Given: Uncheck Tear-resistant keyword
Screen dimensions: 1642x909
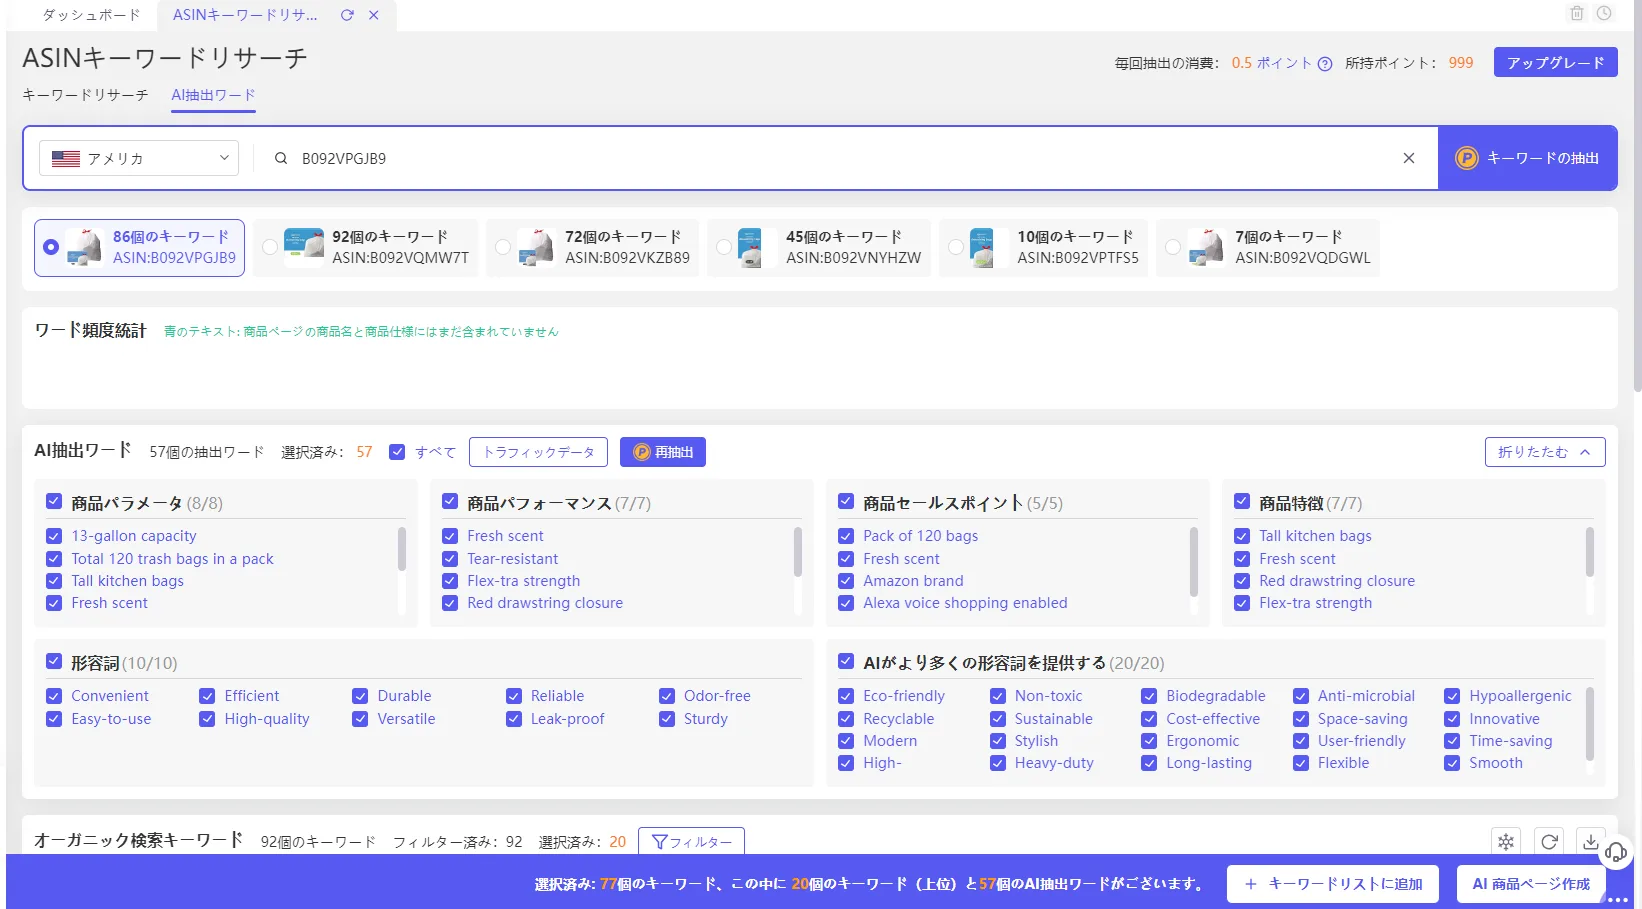Looking at the screenshot, I should (x=450, y=559).
